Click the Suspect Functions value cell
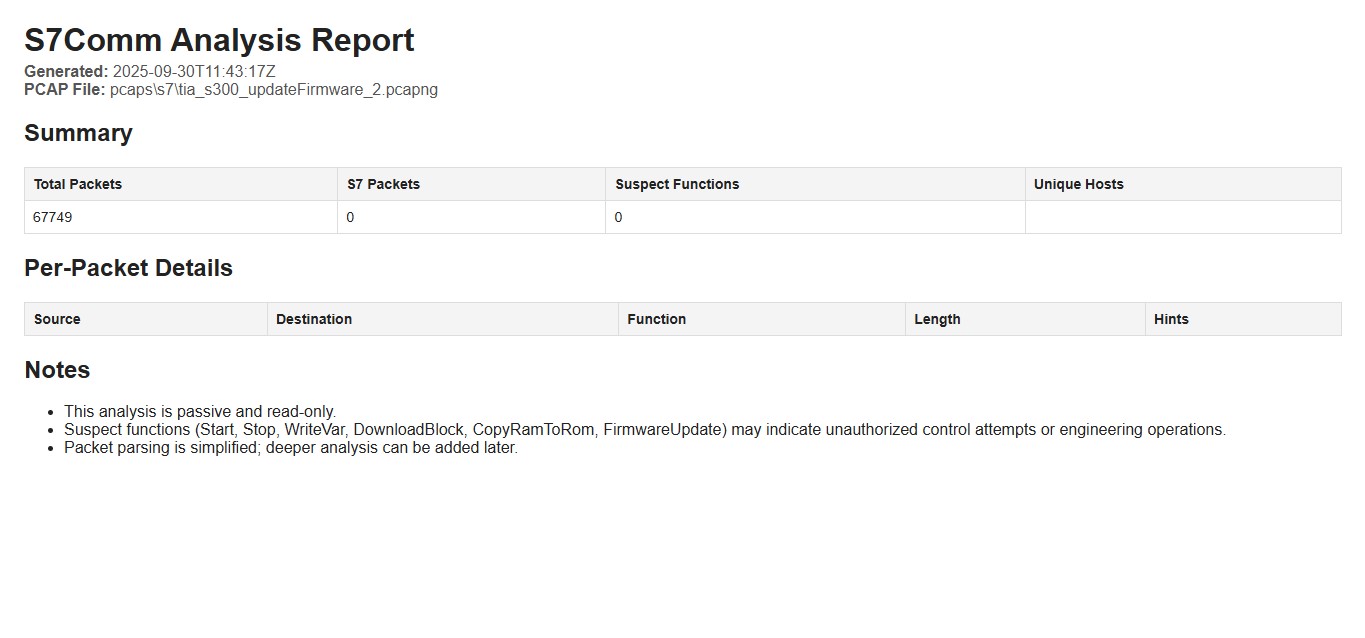This screenshot has width=1365, height=638. coord(816,217)
